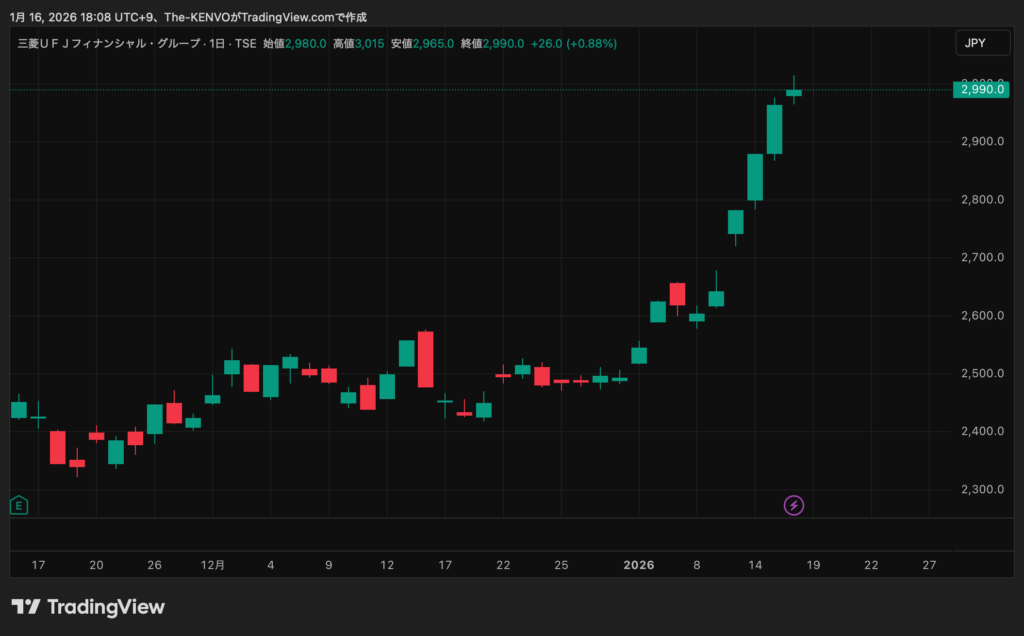Select the 12月 label on the time axis
This screenshot has height=636, width=1024.
pyautogui.click(x=212, y=565)
